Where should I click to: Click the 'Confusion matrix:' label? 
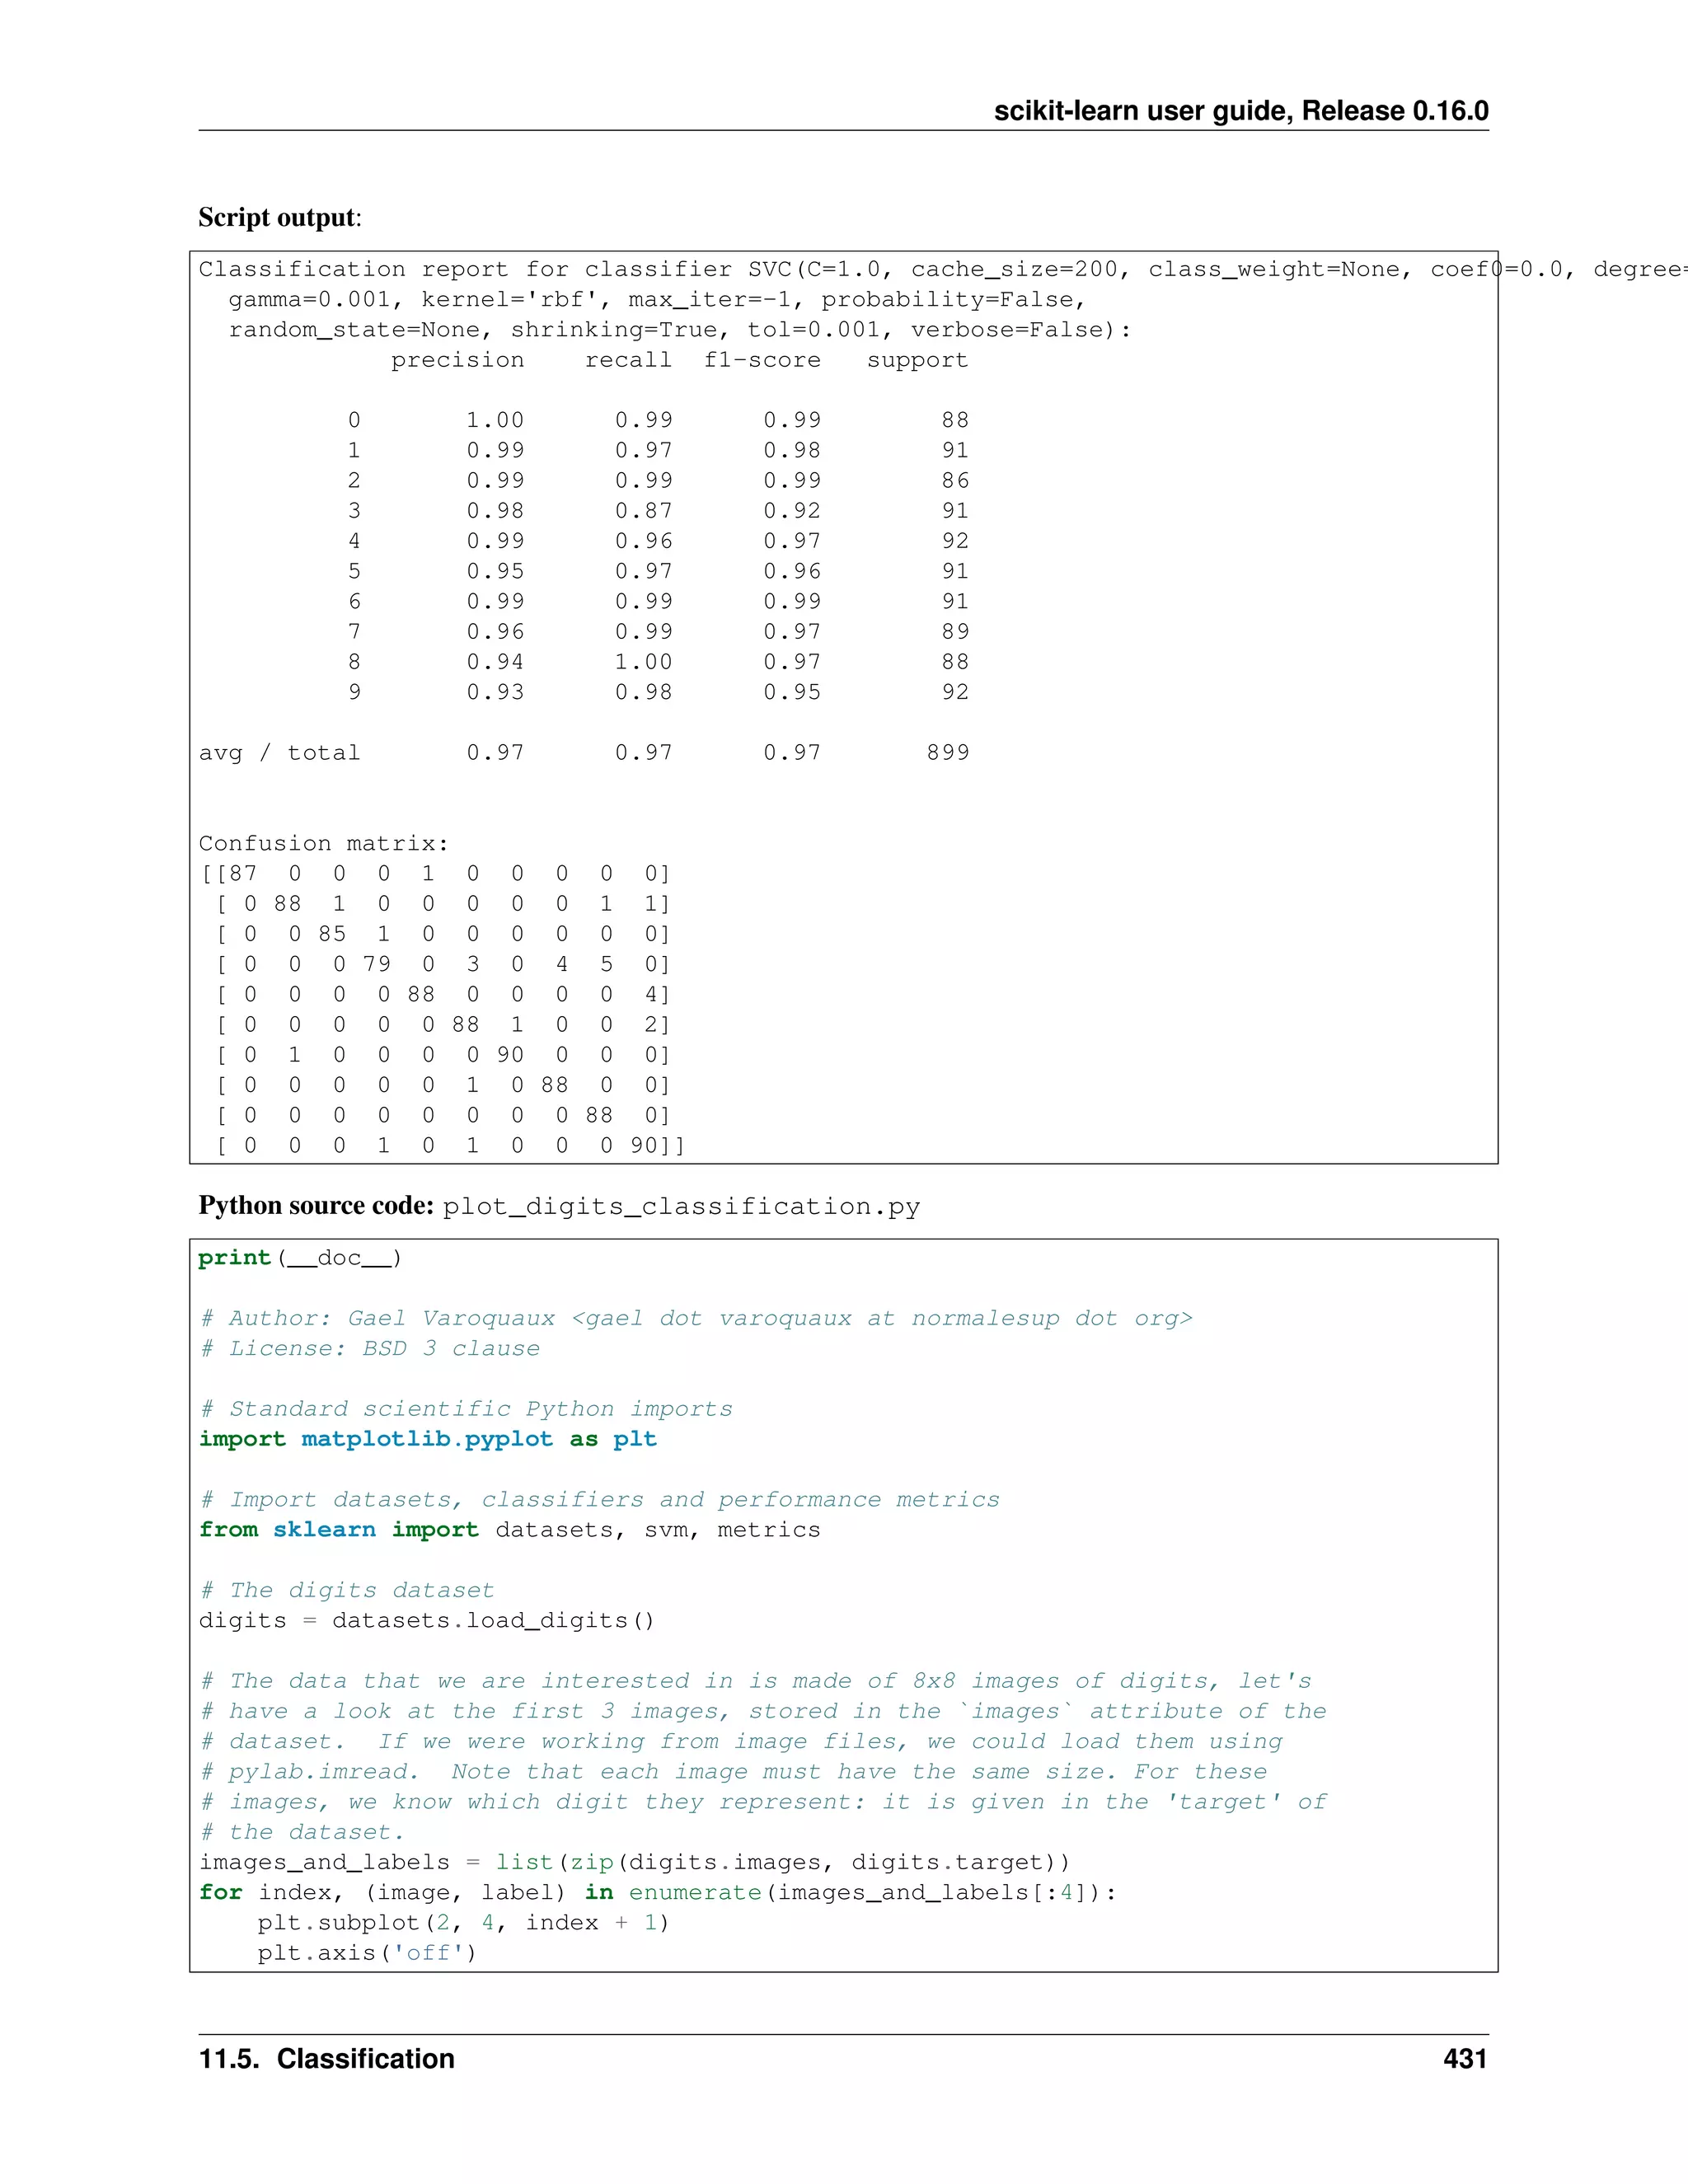[x=323, y=843]
